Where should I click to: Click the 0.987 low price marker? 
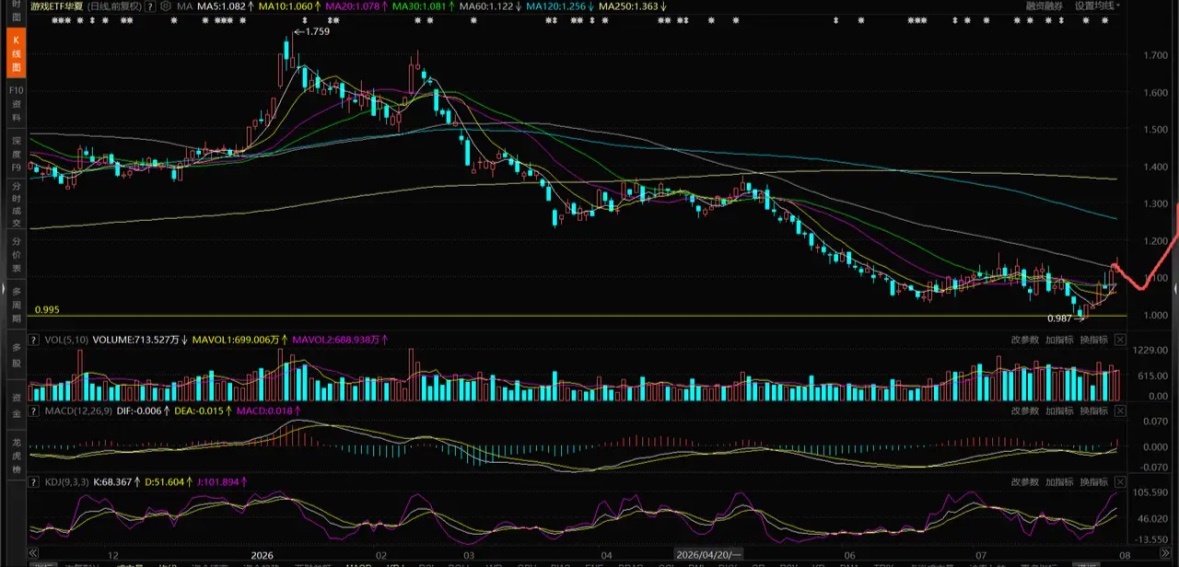1065,318
